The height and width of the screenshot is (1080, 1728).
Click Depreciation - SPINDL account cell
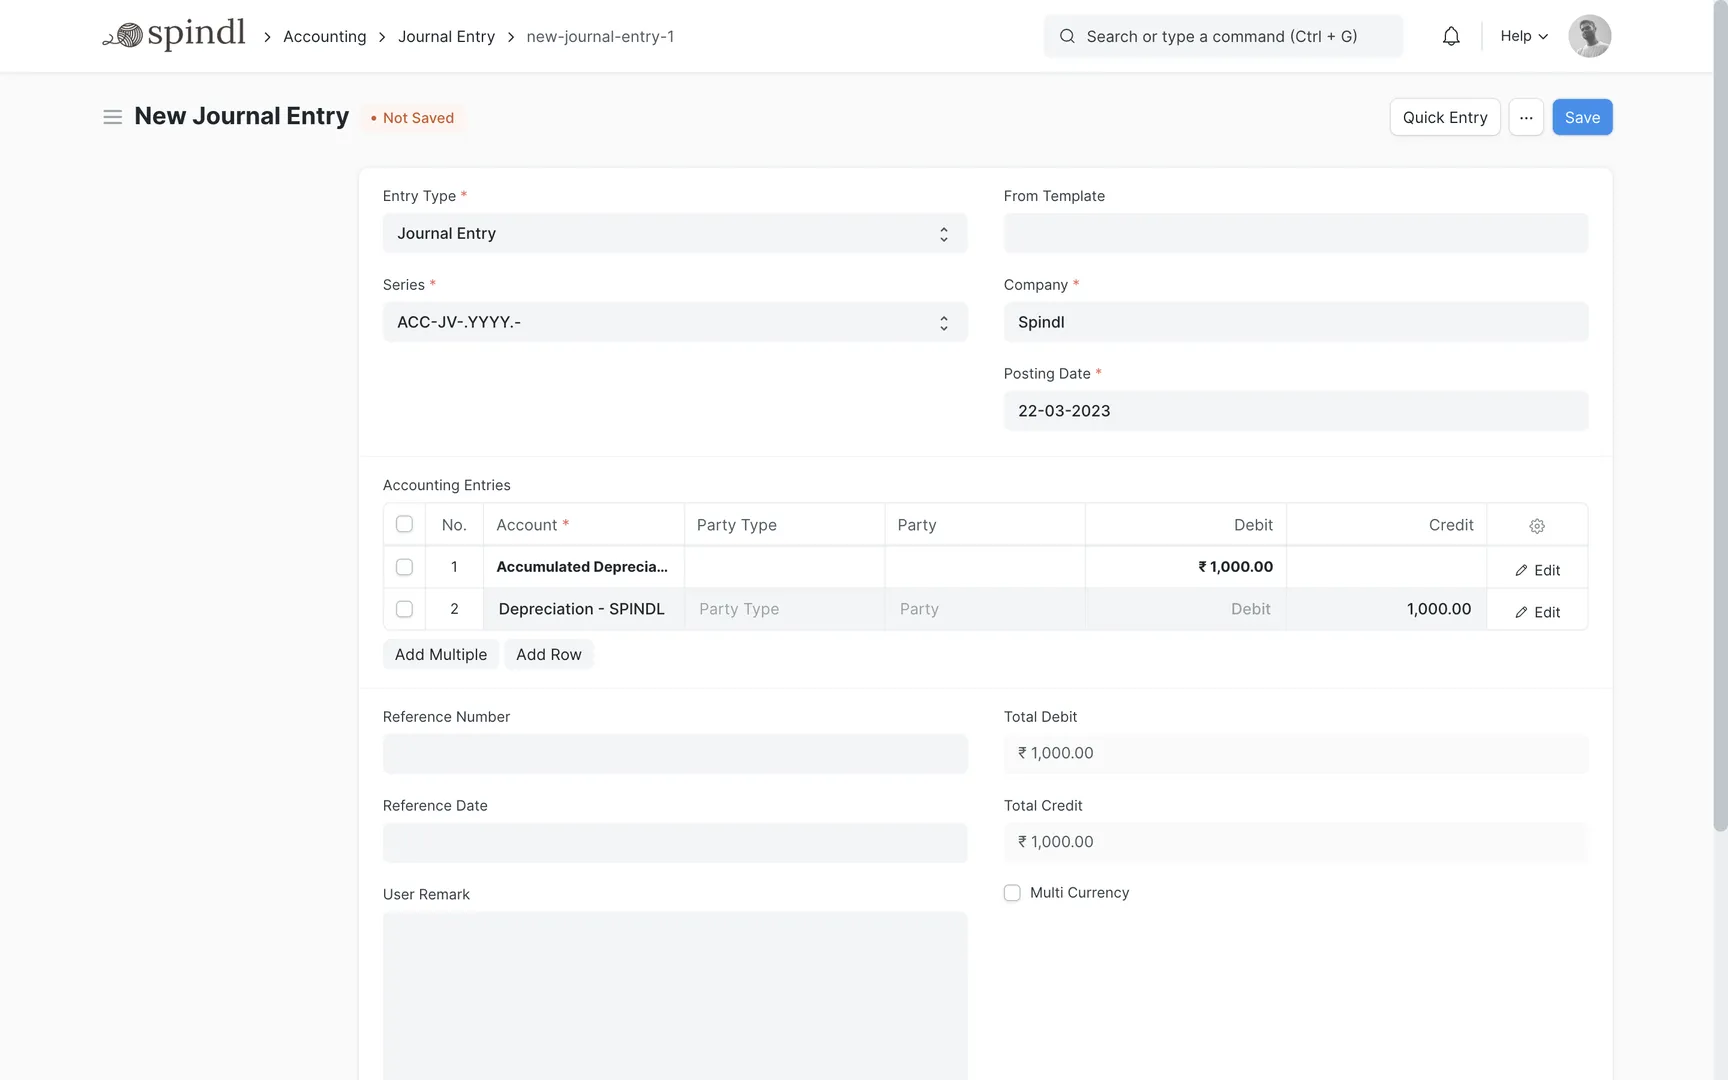point(584,609)
